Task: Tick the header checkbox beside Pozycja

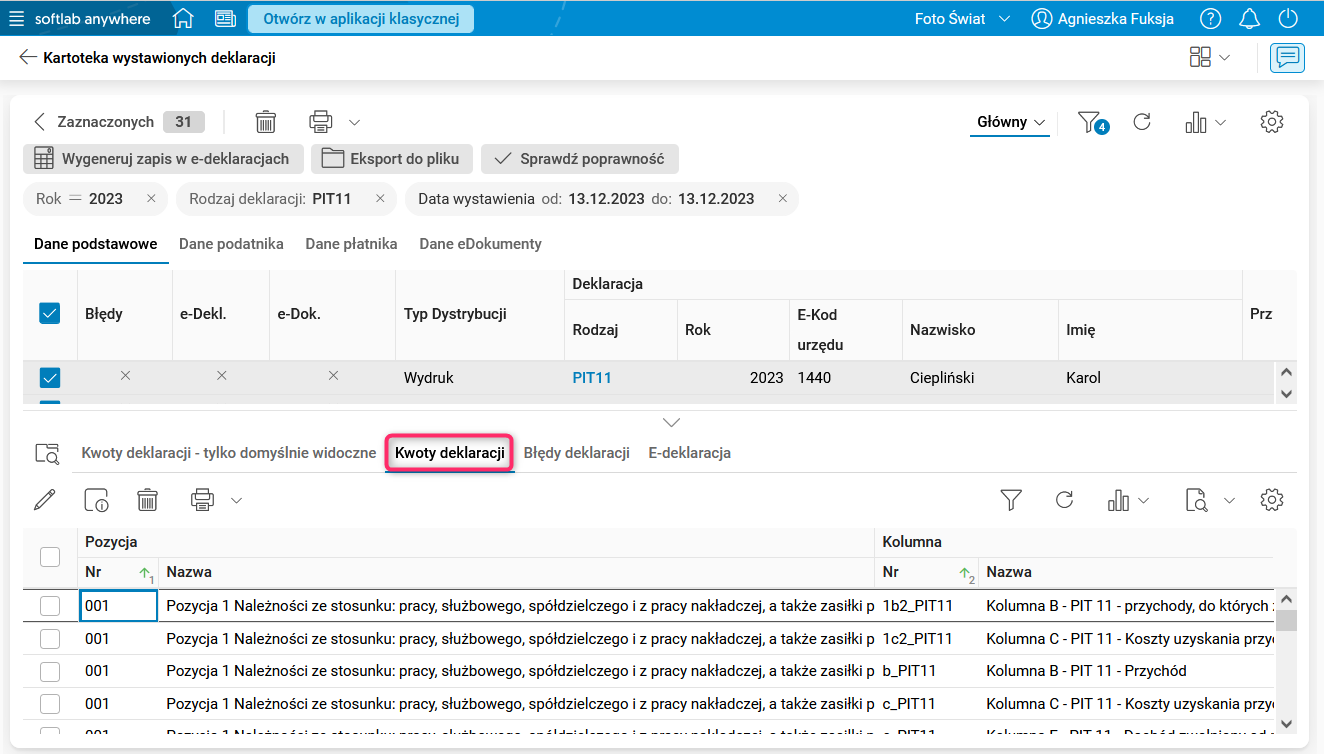Action: 49,557
